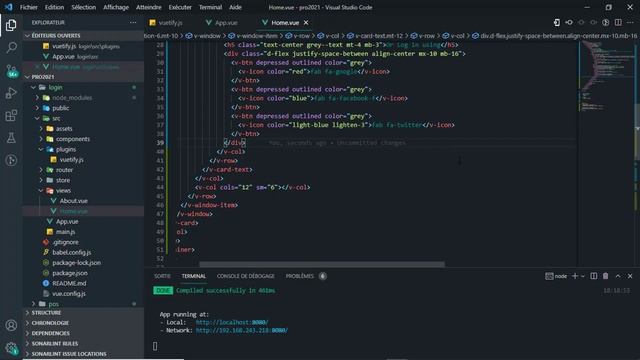
Task: Open the Terminal menu
Action: click(x=210, y=7)
